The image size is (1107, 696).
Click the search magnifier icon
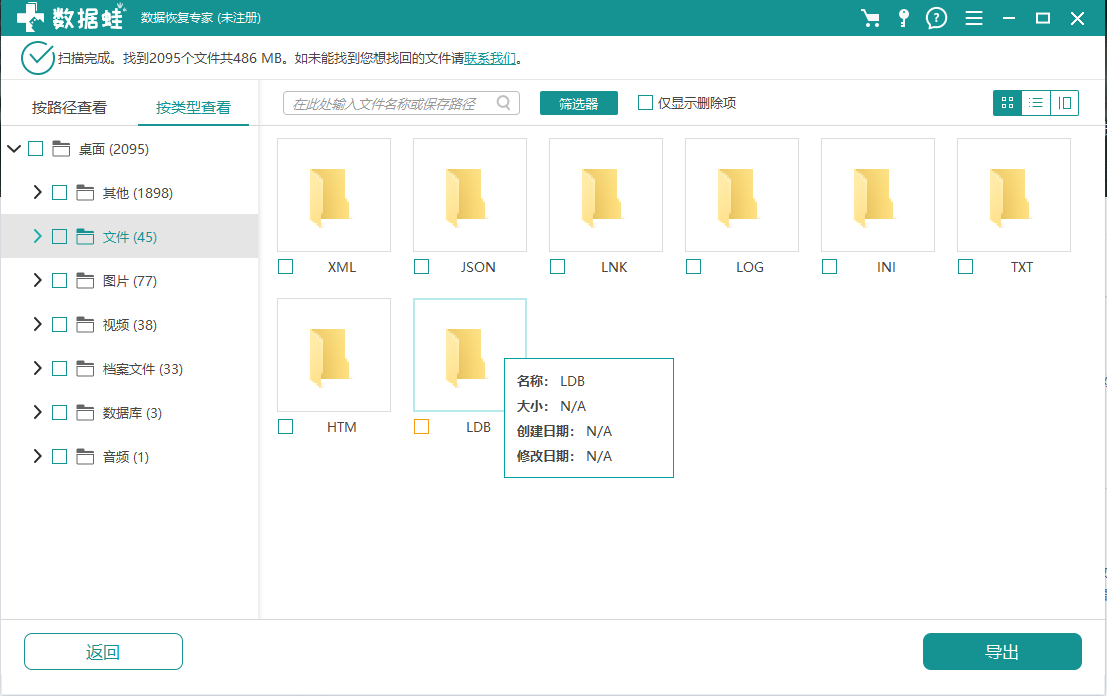[504, 103]
